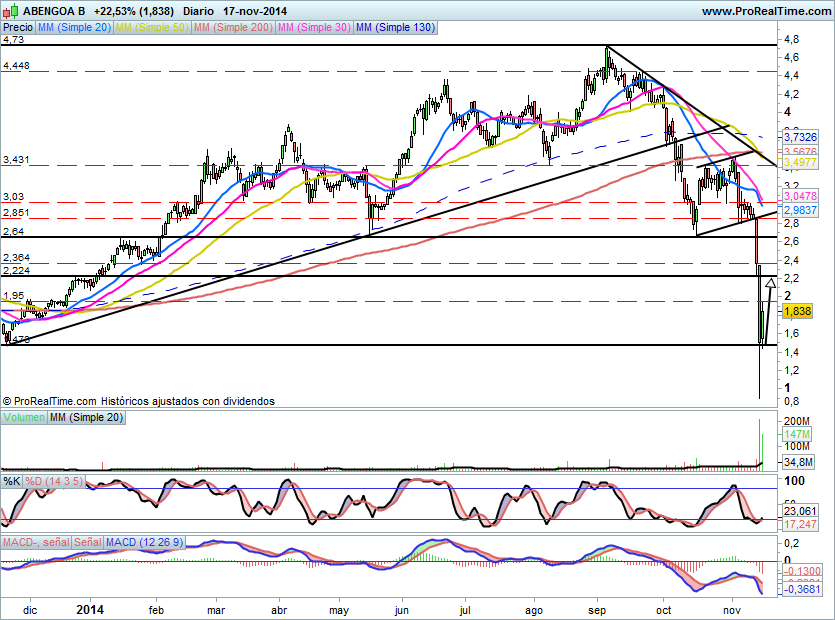Open the MACD (12 26 9) label
The width and height of the screenshot is (835, 620).
tap(144, 542)
